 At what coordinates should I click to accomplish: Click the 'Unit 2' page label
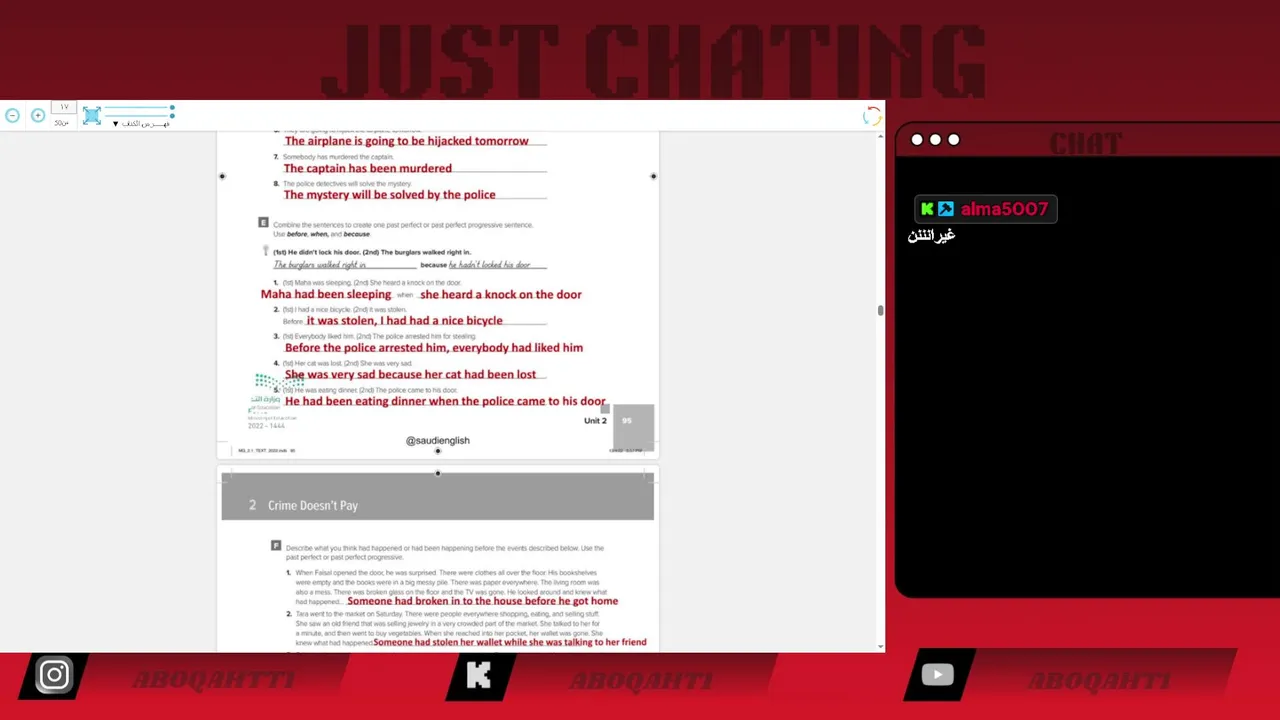tap(595, 421)
